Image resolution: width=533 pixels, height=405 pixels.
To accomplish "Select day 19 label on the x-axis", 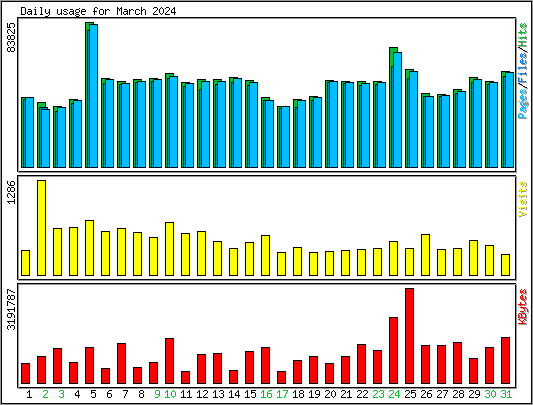I will [x=314, y=394].
